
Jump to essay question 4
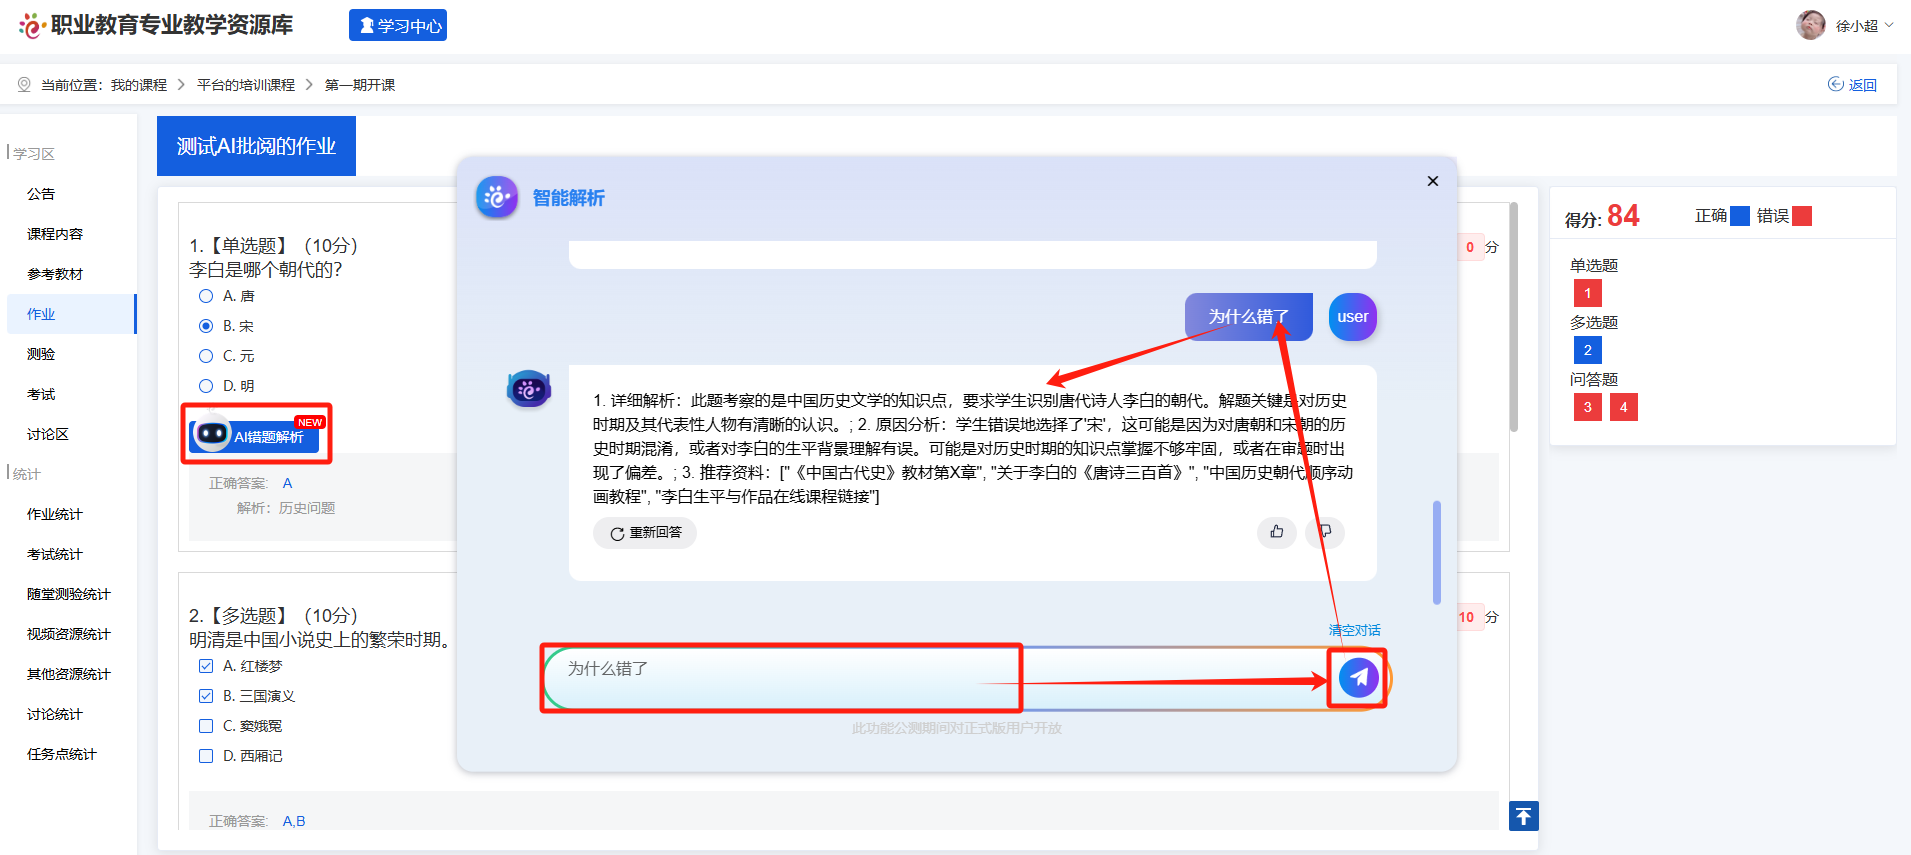pyautogui.click(x=1624, y=407)
